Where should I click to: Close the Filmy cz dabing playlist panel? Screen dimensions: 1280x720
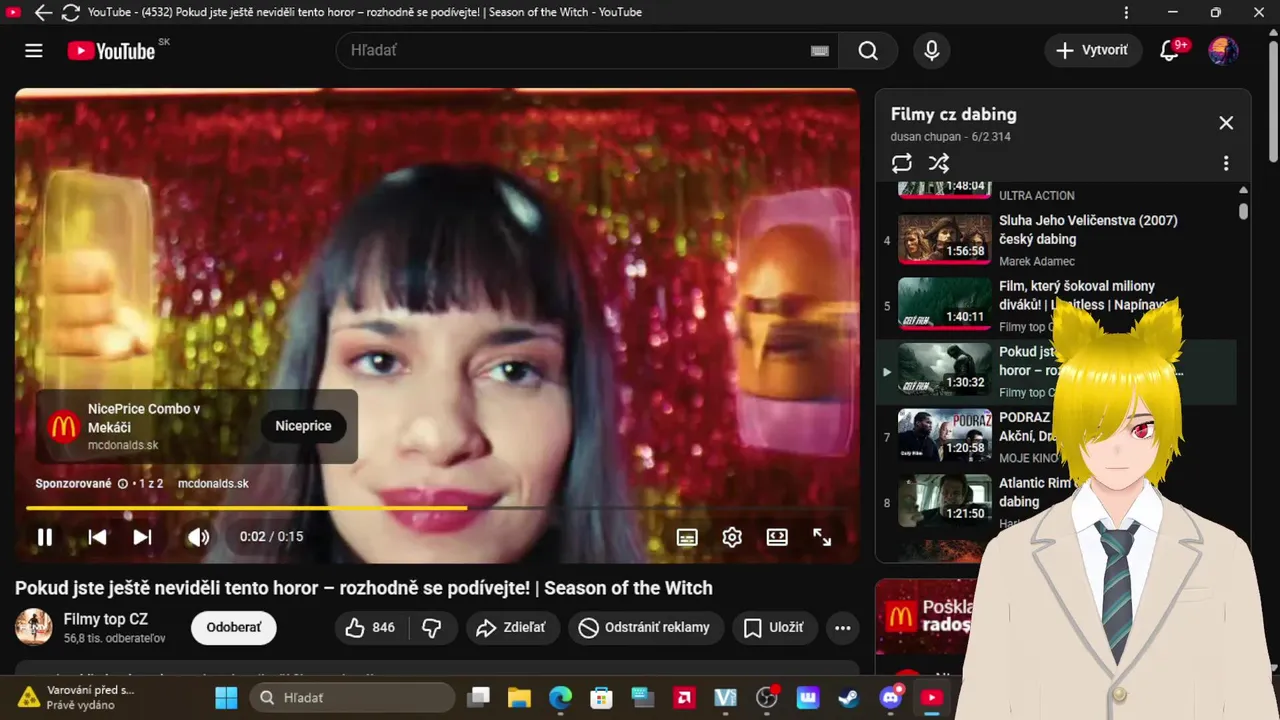(x=1226, y=123)
